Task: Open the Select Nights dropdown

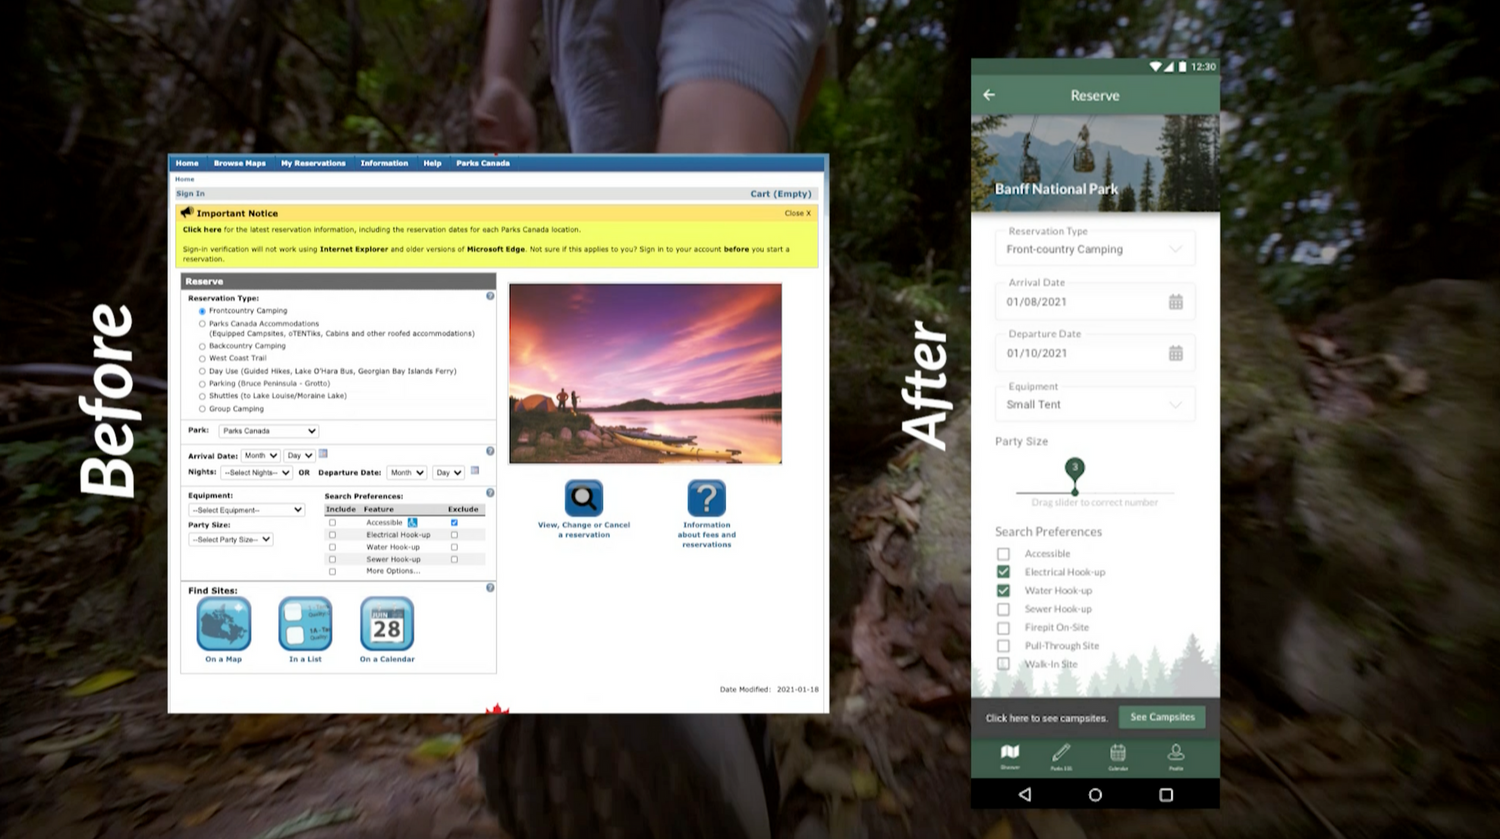Action: click(256, 473)
